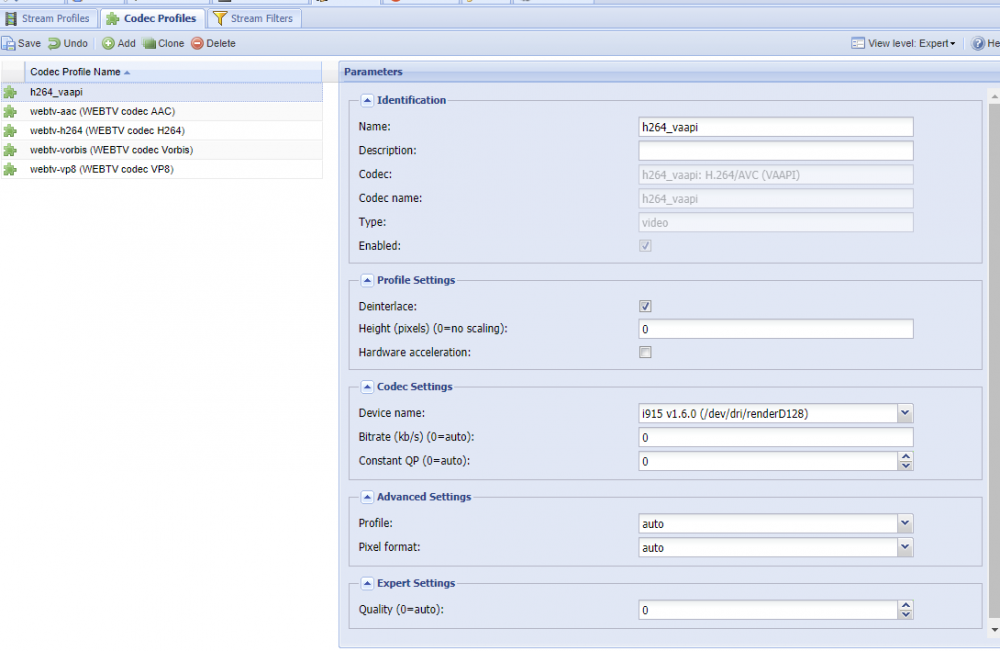Click the Height (pixels) input field
The height and width of the screenshot is (651, 1000).
[x=776, y=329]
